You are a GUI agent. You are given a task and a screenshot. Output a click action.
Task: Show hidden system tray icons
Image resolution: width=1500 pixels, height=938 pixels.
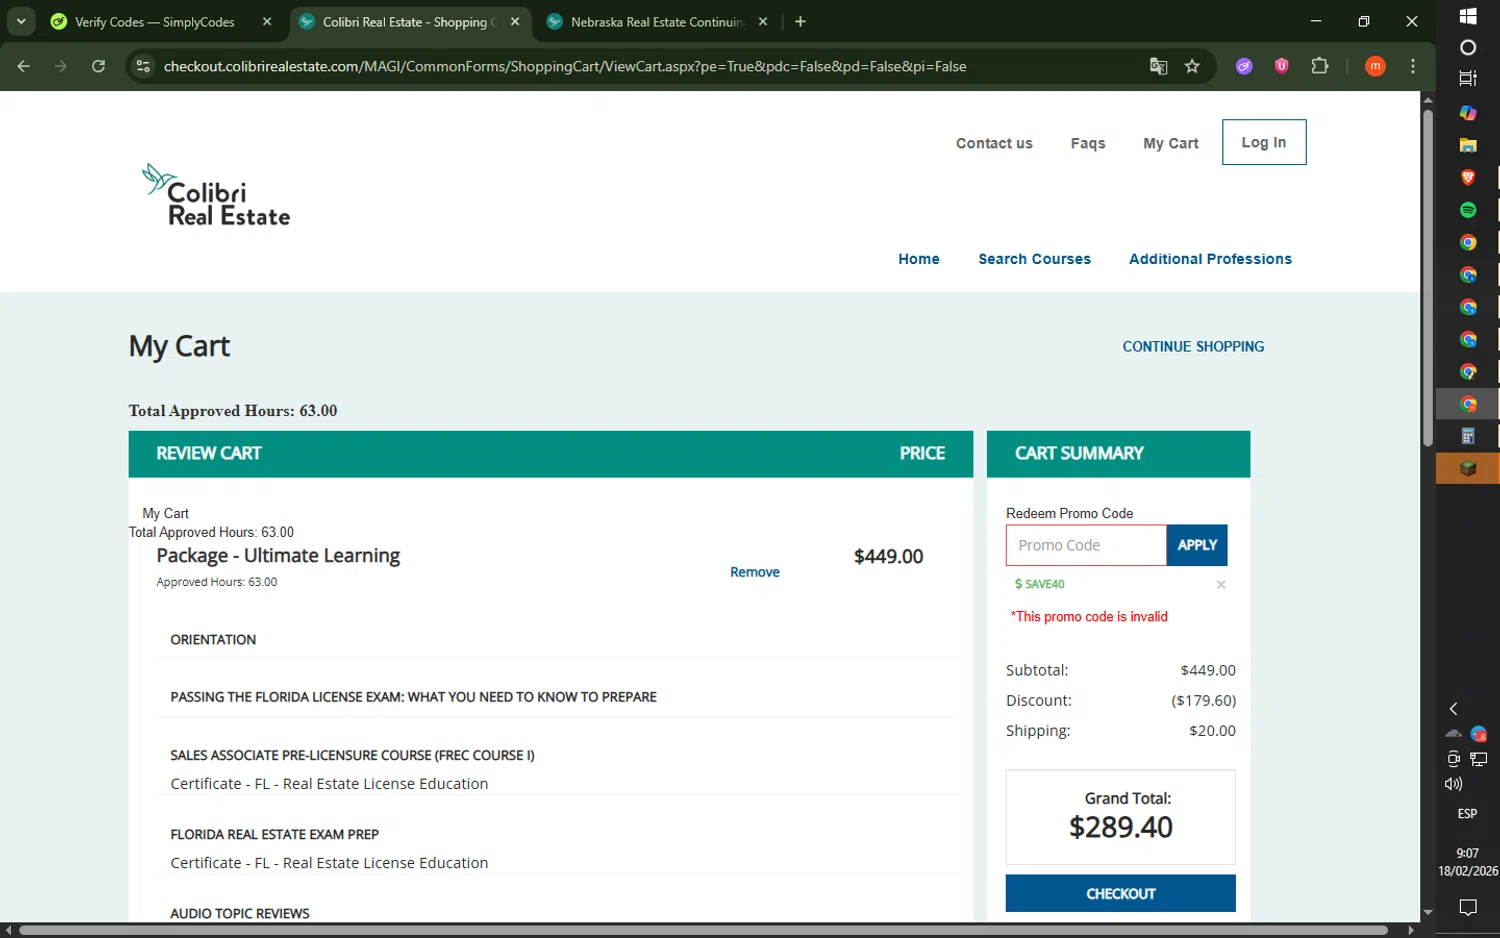(x=1453, y=709)
